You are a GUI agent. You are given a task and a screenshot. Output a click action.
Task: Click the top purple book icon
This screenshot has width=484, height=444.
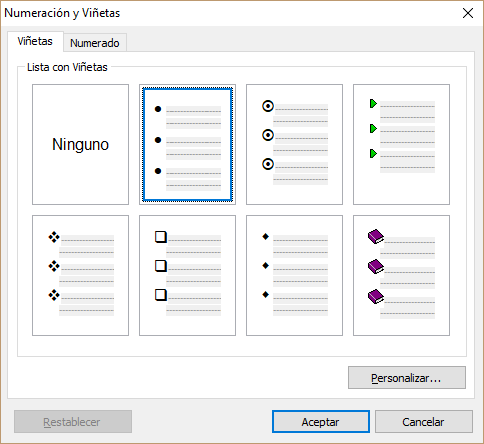click(x=376, y=236)
